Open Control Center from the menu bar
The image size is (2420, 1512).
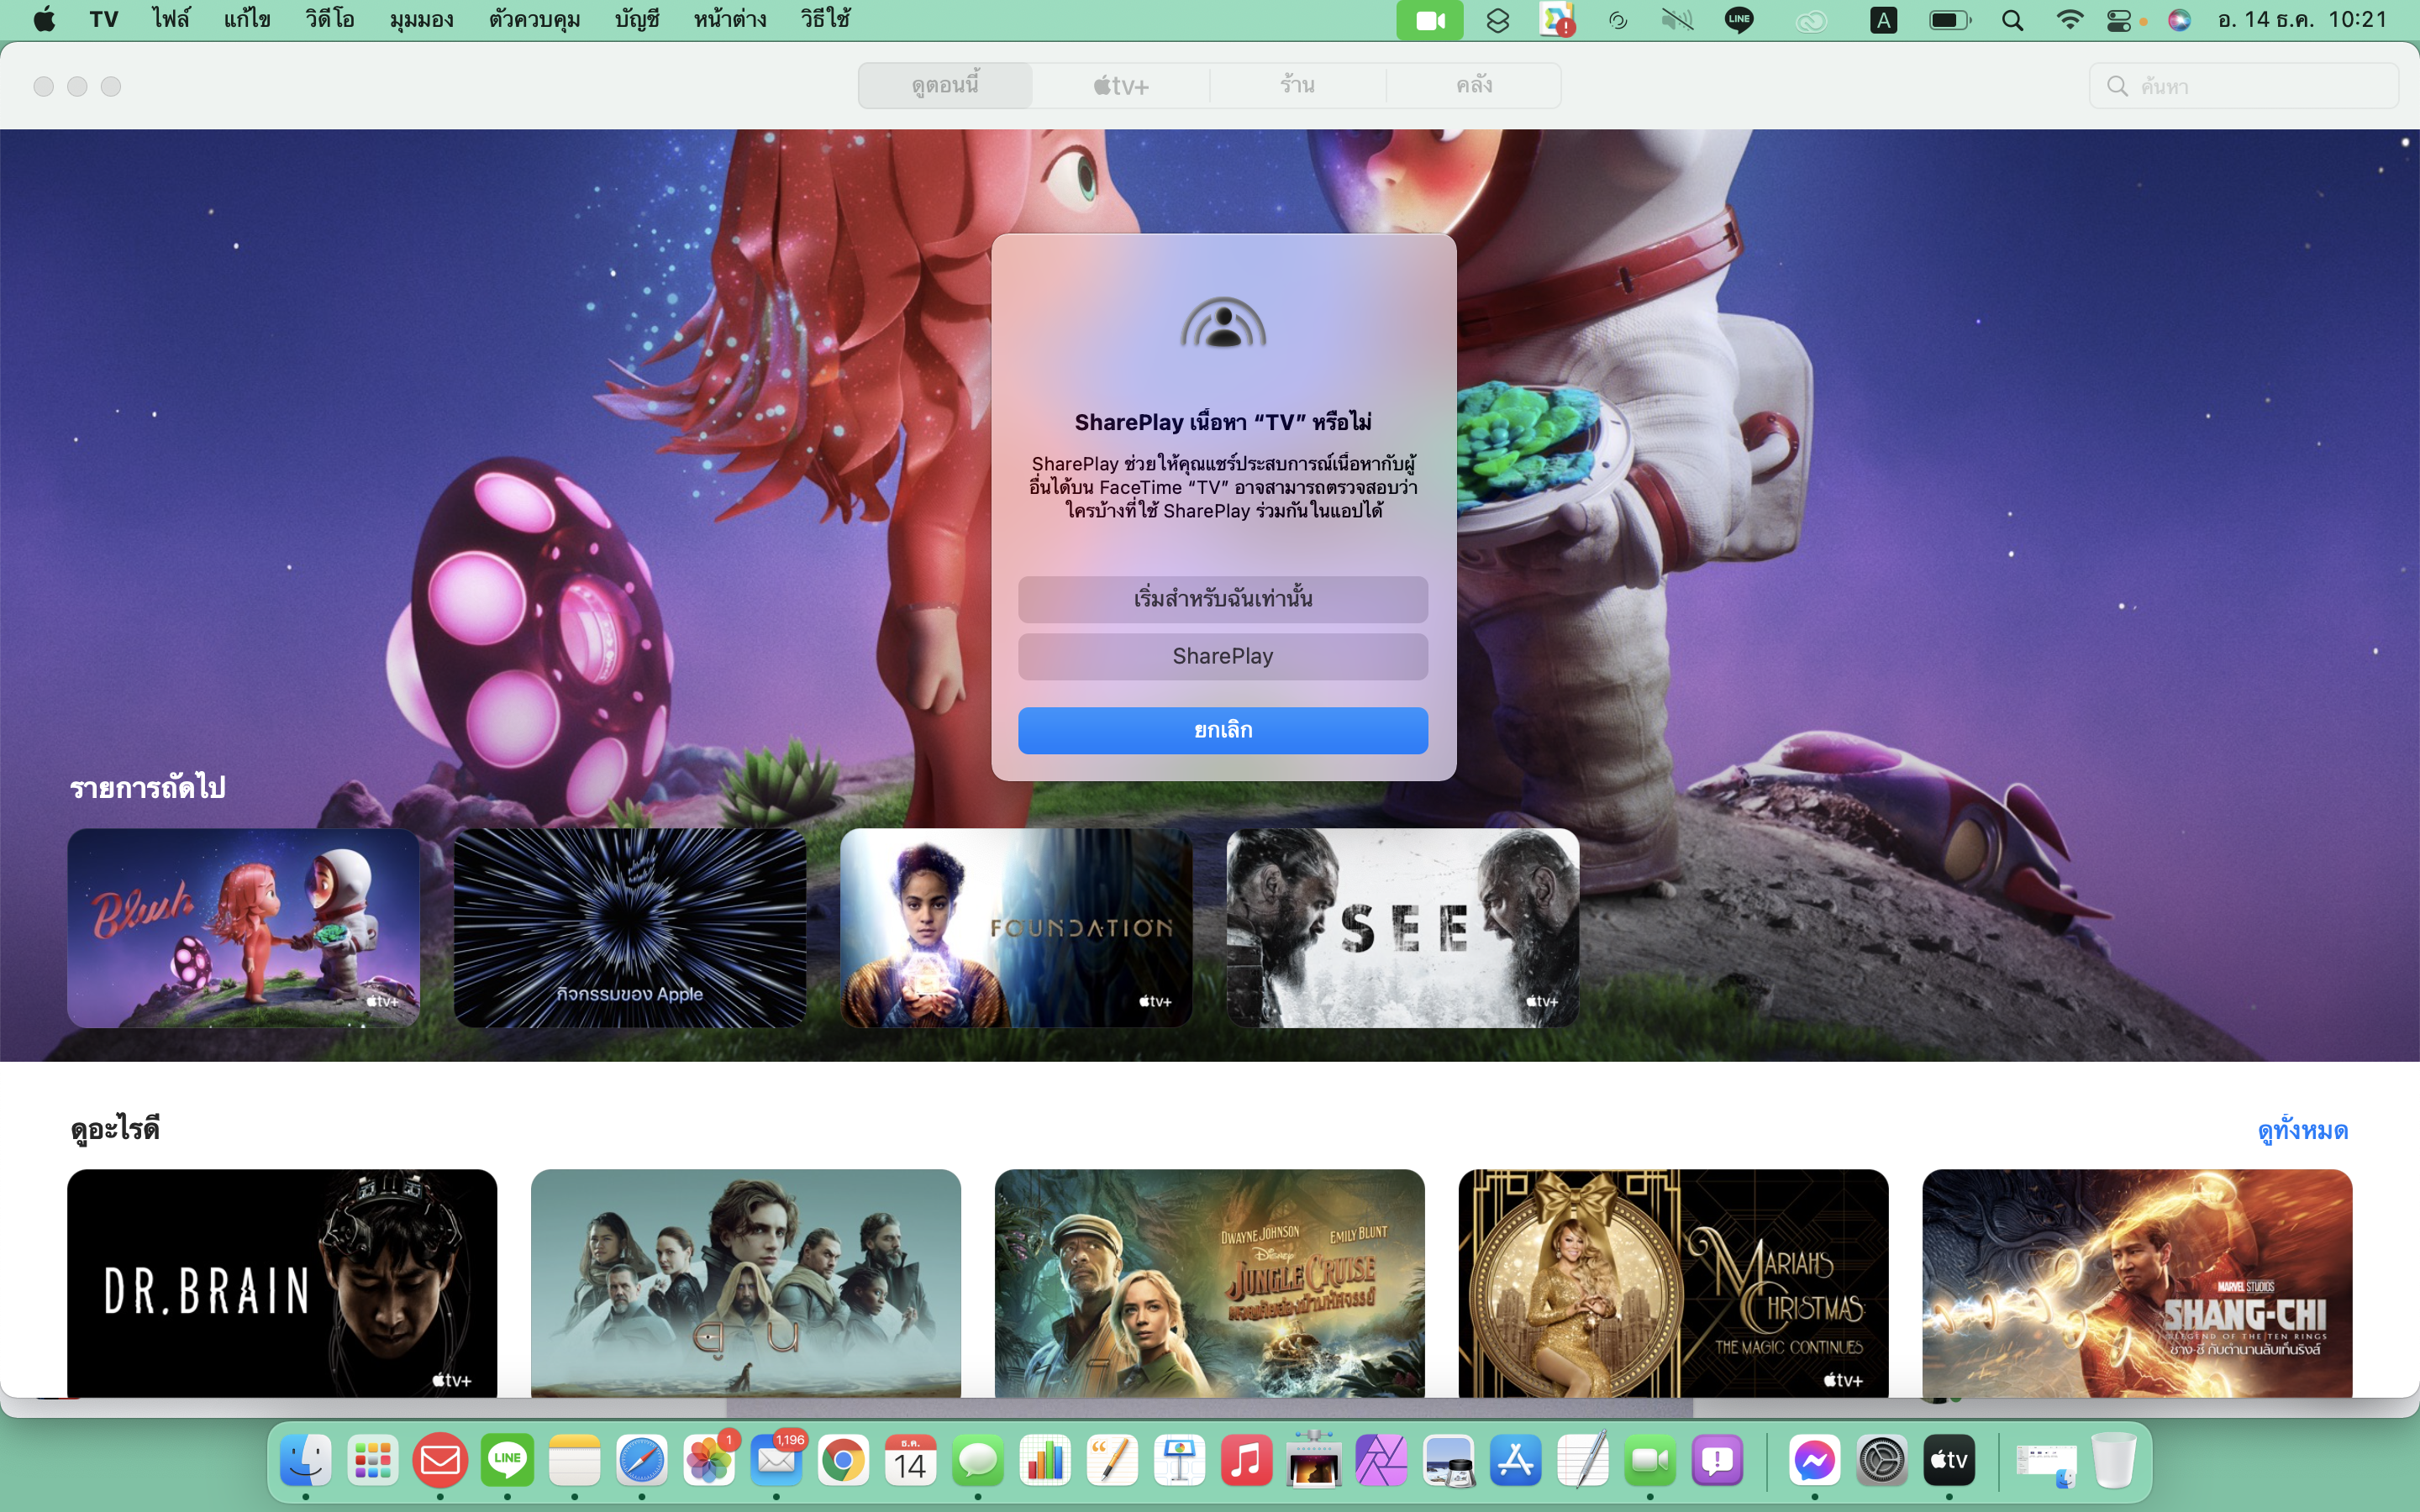click(x=2118, y=20)
